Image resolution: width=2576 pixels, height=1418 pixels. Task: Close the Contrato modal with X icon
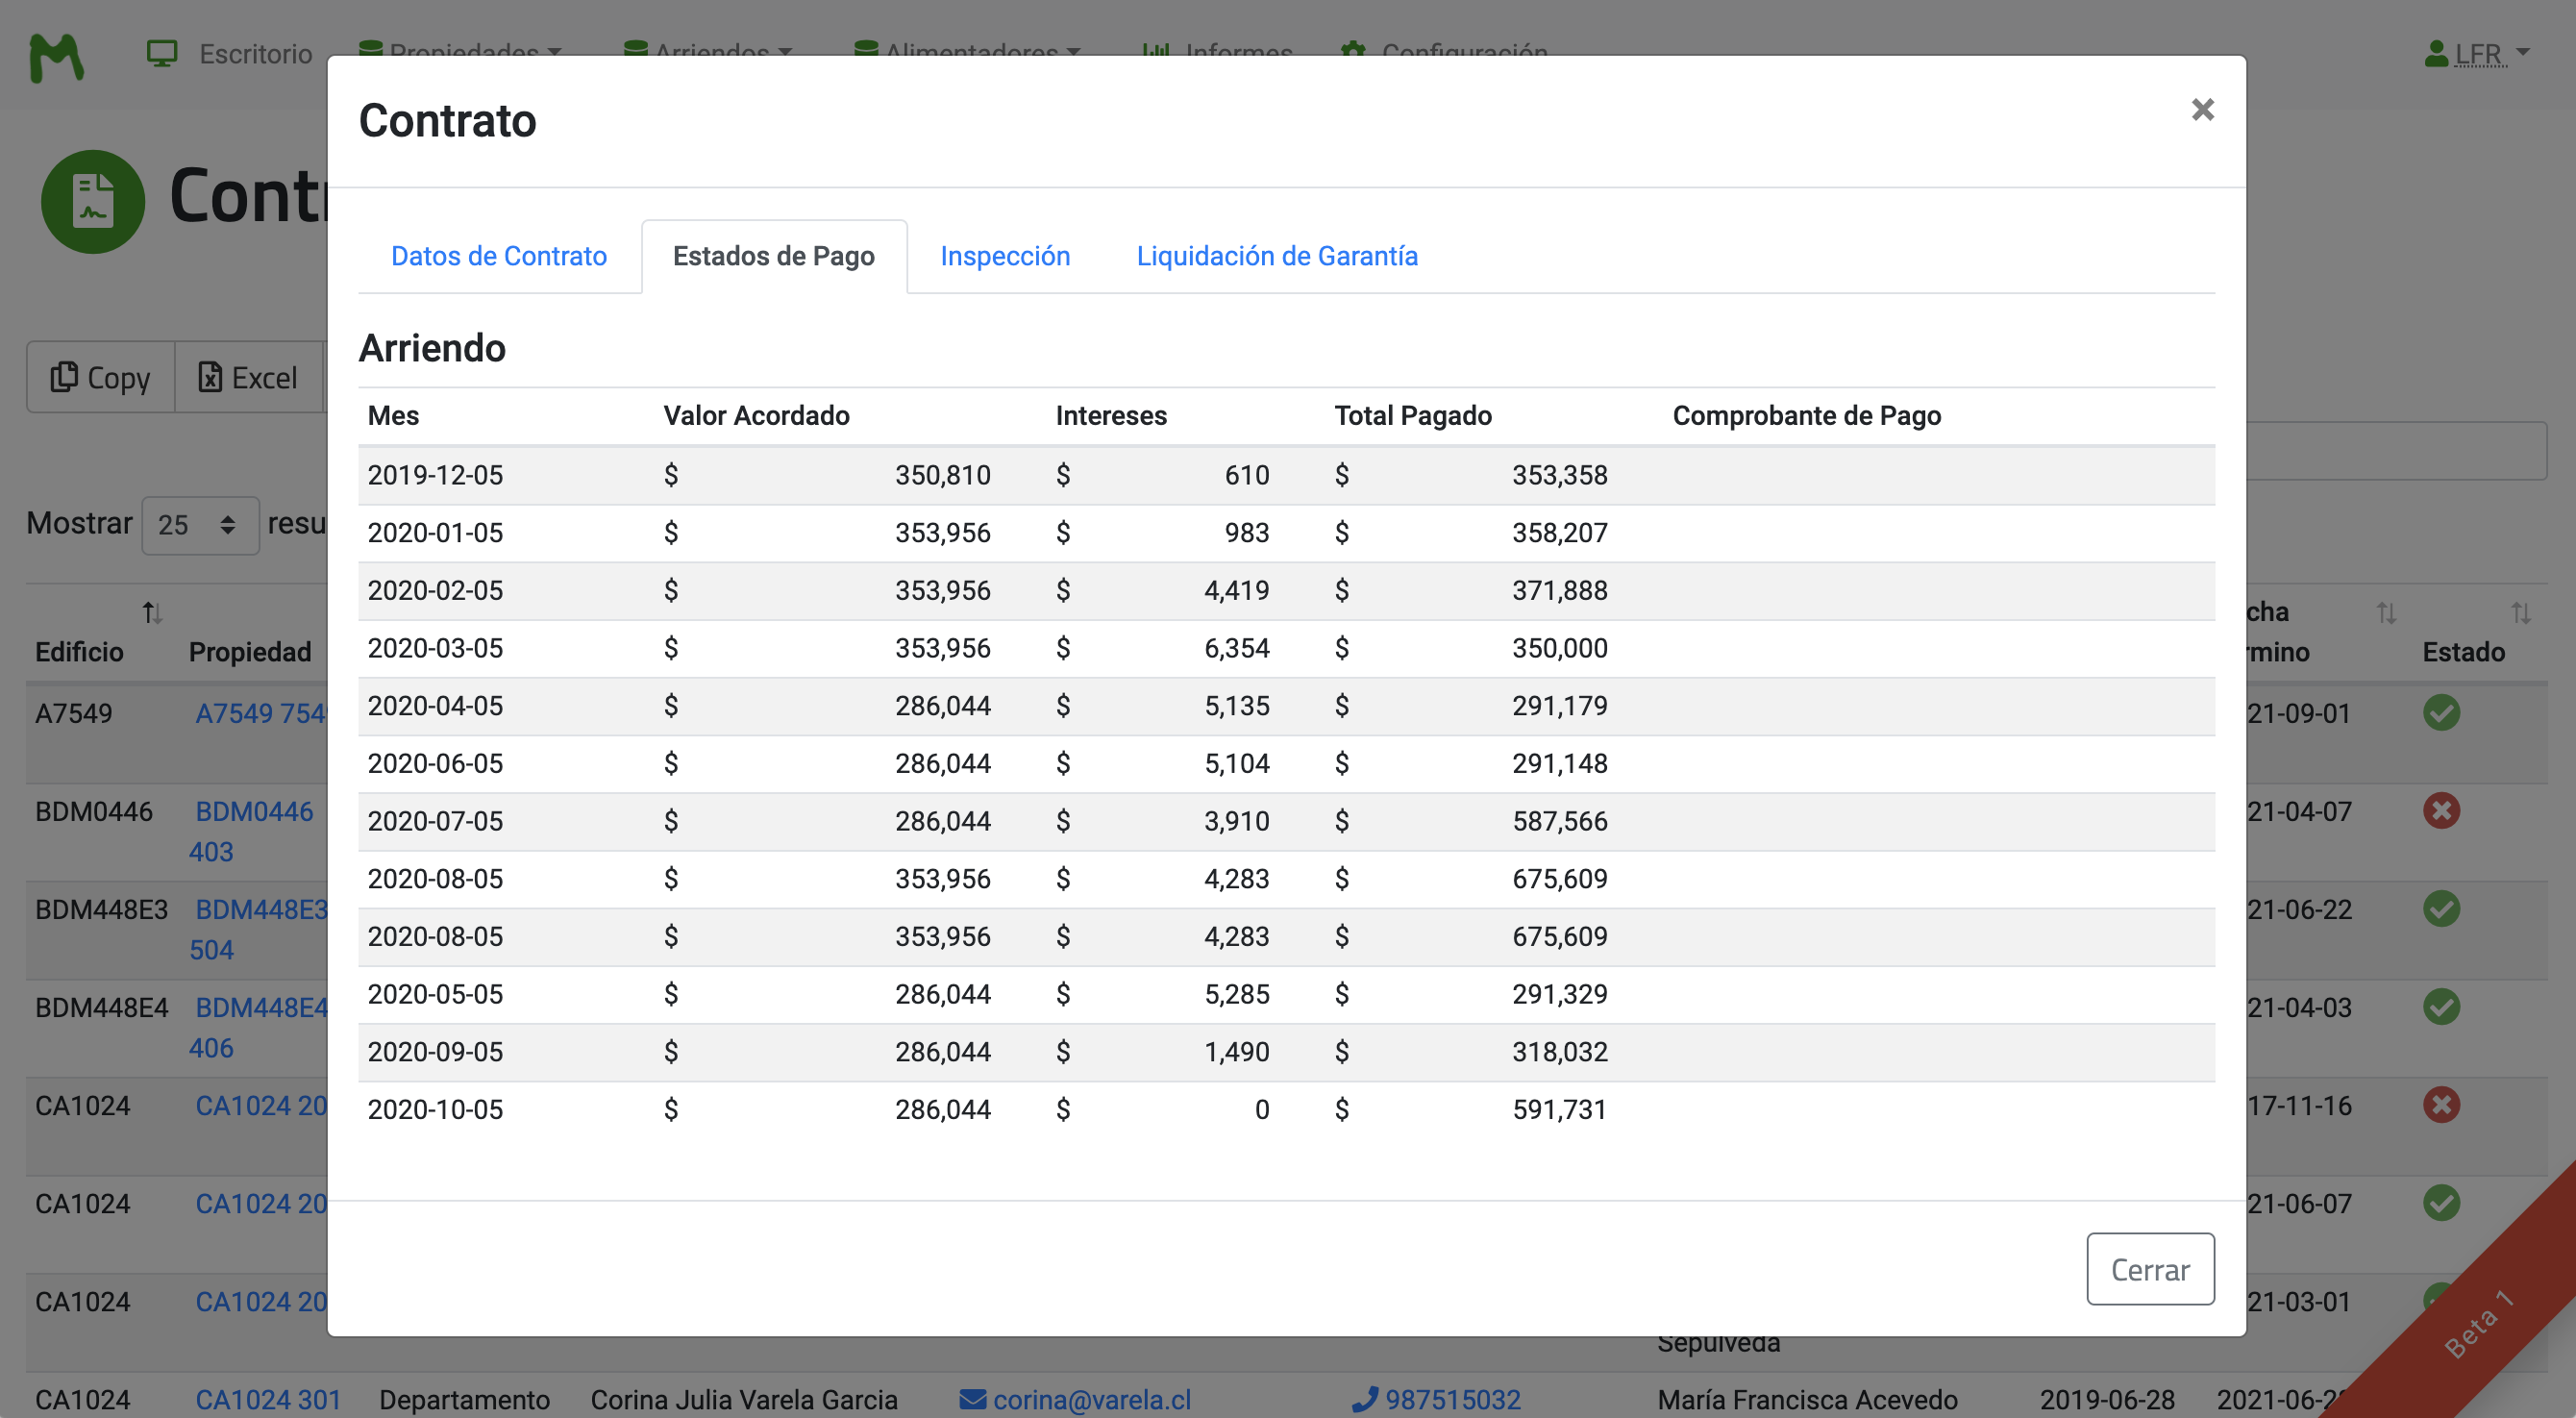coord(2202,110)
